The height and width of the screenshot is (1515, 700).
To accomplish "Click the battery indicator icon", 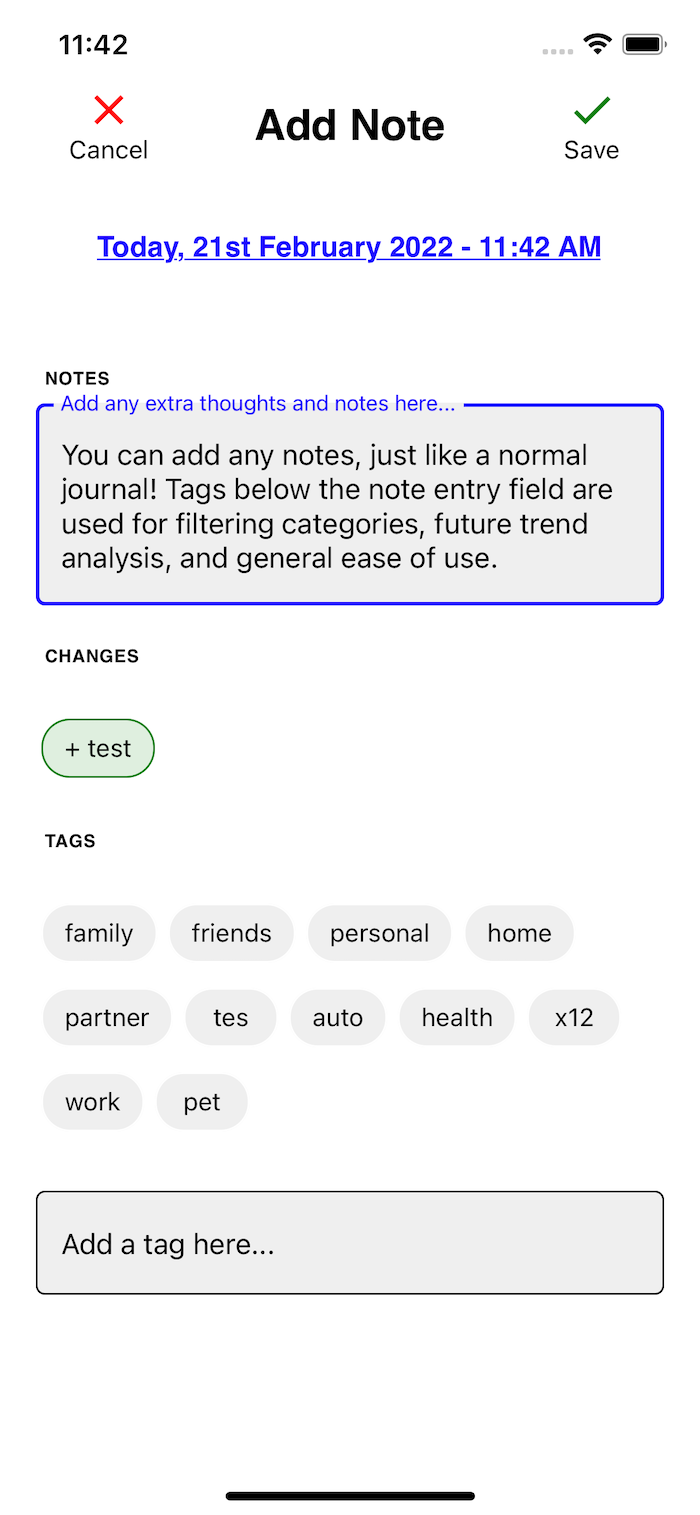I will (644, 44).
